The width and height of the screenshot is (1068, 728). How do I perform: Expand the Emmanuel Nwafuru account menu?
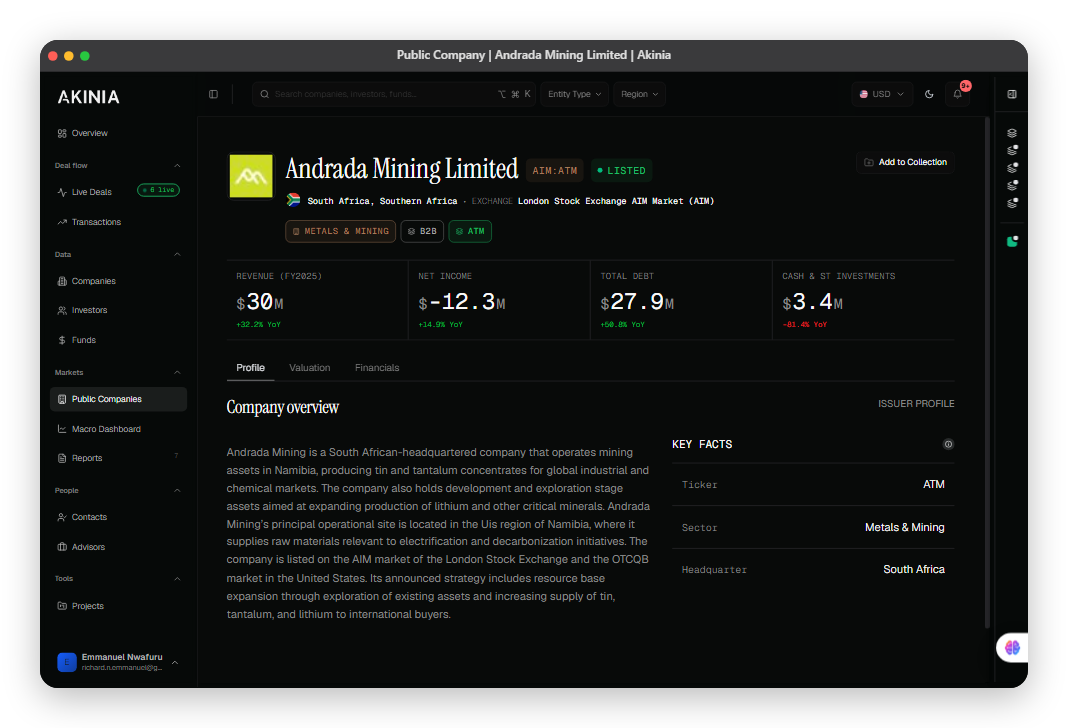tap(175, 663)
